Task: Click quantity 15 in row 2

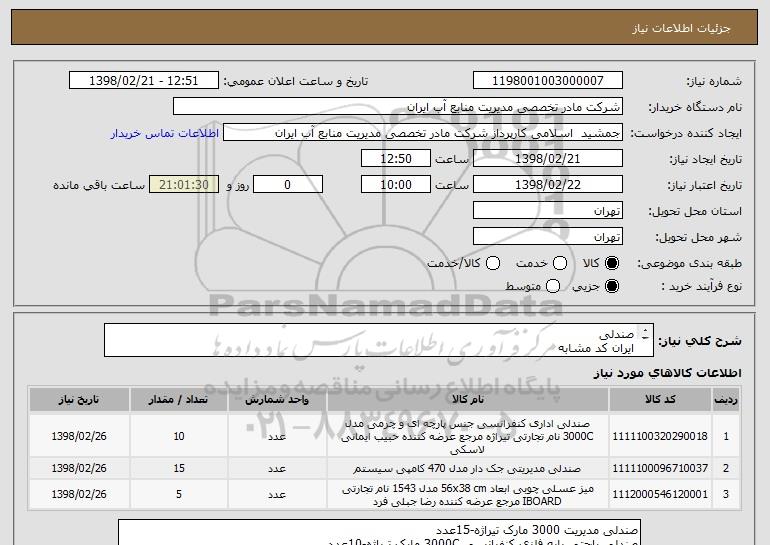Action: [179, 468]
